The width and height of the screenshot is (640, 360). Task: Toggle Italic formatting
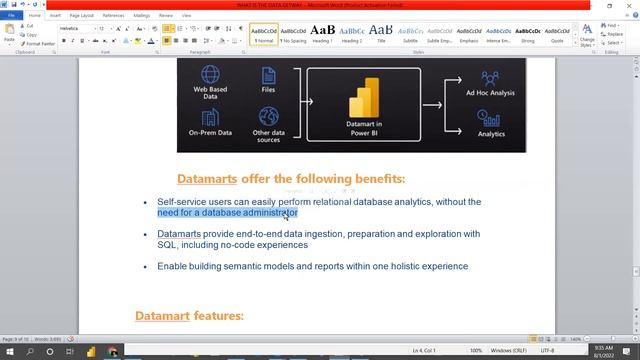click(73, 41)
